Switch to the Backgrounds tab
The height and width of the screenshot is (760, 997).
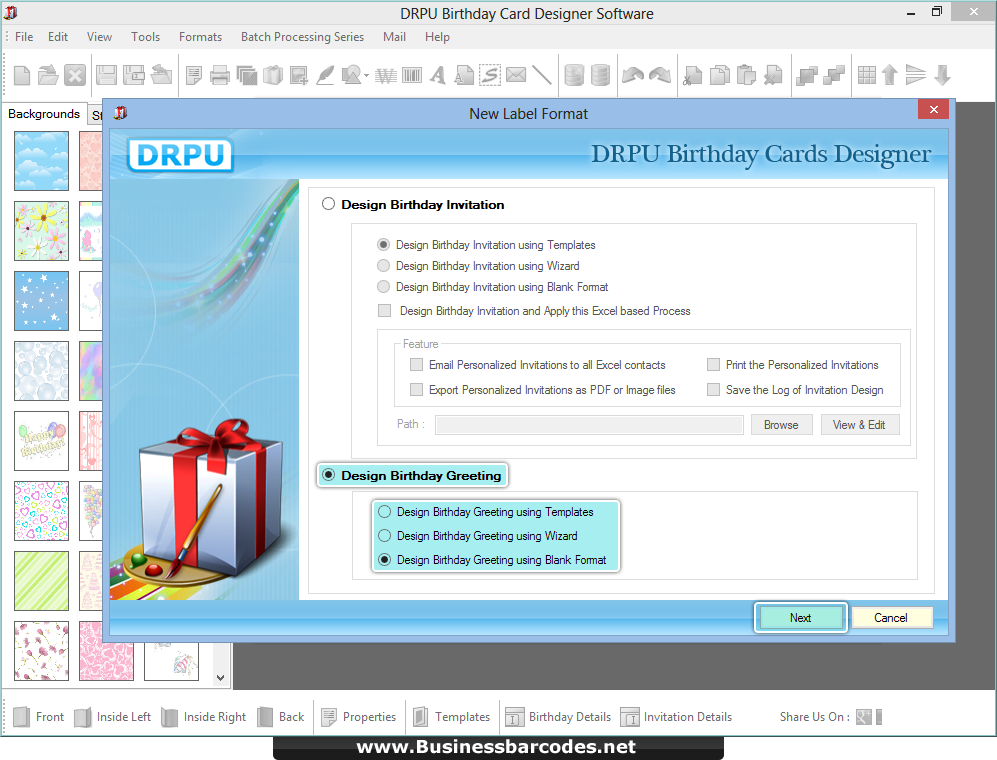44,114
